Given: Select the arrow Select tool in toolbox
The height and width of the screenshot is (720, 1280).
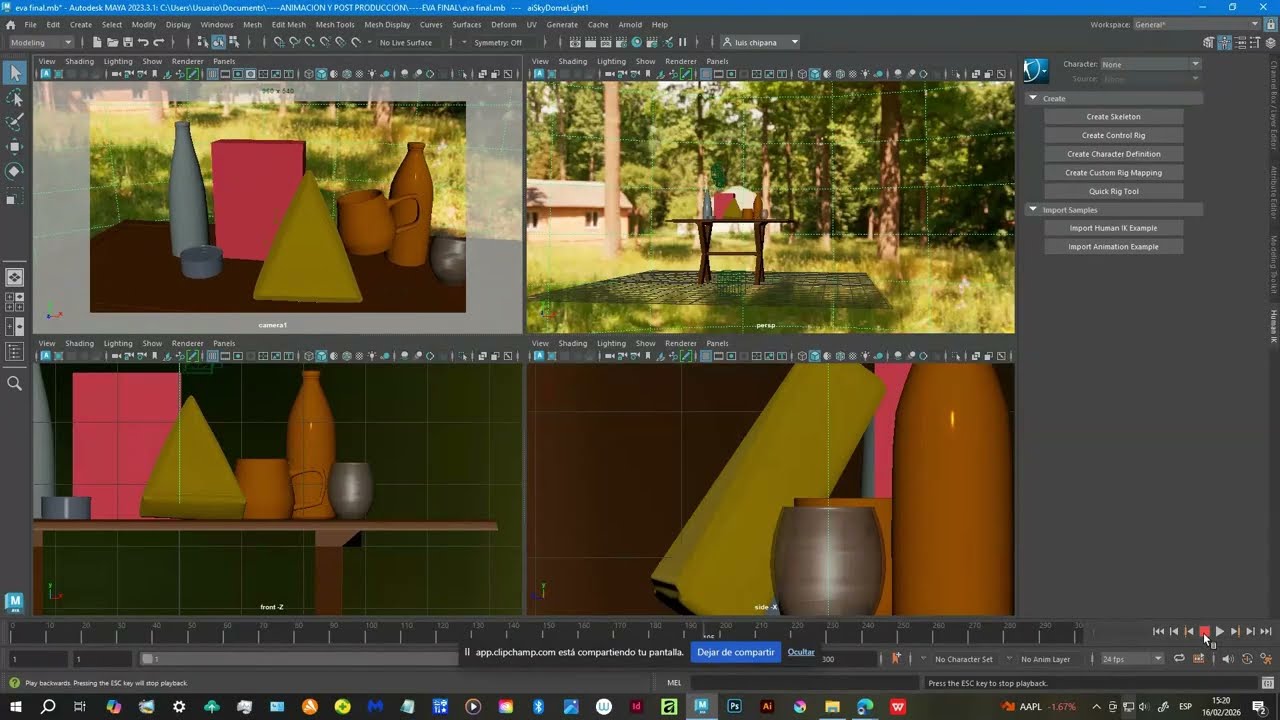Looking at the screenshot, I should pos(15,73).
